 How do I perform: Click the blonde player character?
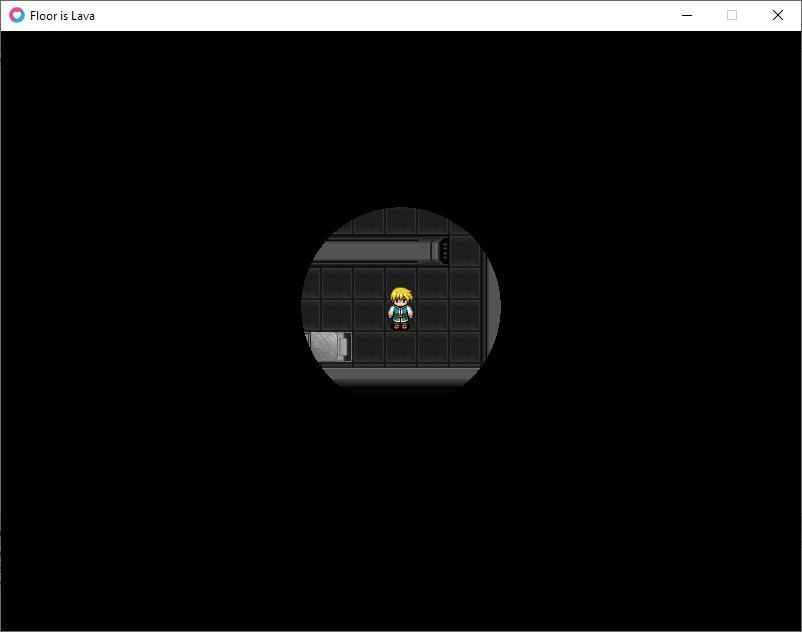point(401,308)
